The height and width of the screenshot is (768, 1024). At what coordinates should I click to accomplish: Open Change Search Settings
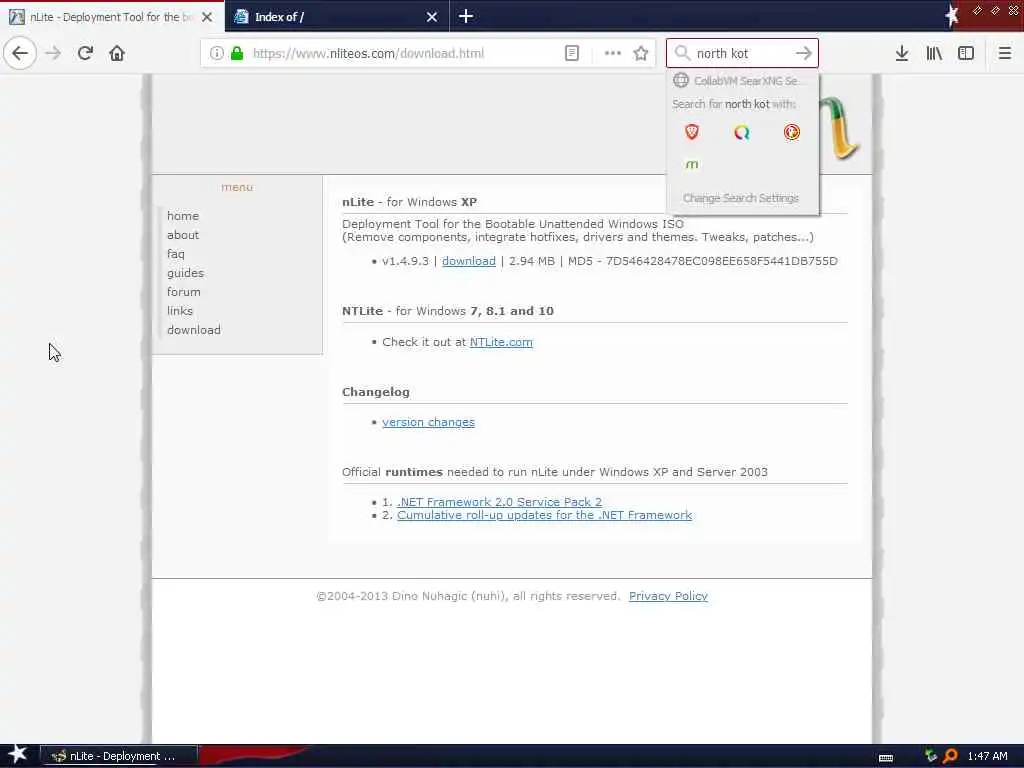pos(741,198)
